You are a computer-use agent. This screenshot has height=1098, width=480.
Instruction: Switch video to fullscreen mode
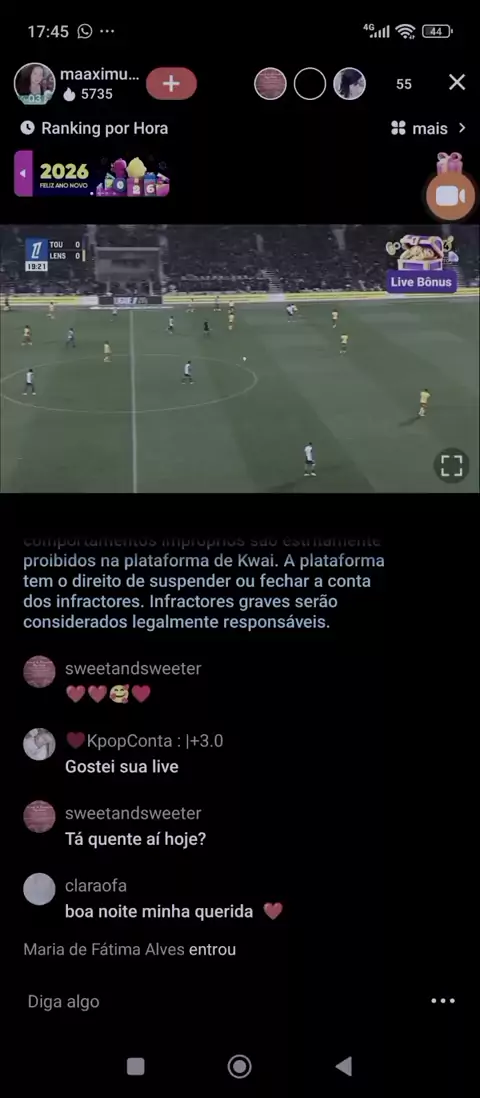click(x=451, y=466)
